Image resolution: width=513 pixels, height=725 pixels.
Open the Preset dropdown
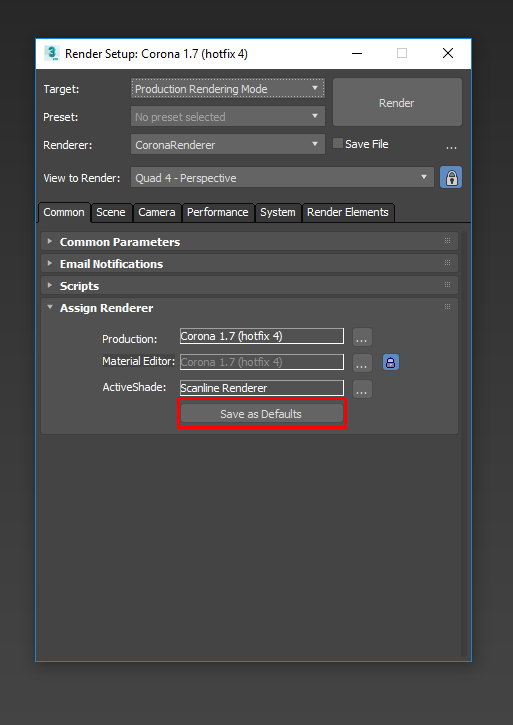click(x=228, y=117)
